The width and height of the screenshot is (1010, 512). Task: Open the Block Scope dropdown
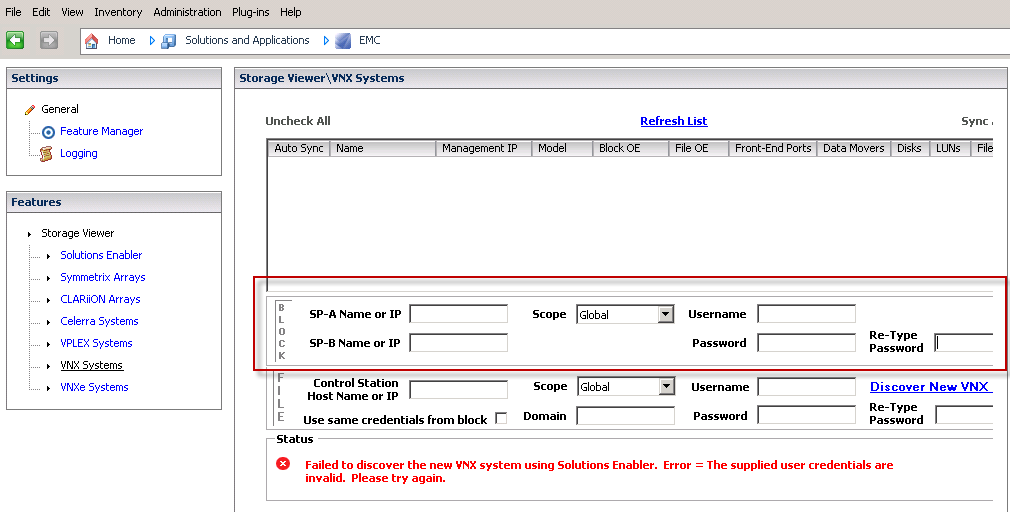(666, 314)
